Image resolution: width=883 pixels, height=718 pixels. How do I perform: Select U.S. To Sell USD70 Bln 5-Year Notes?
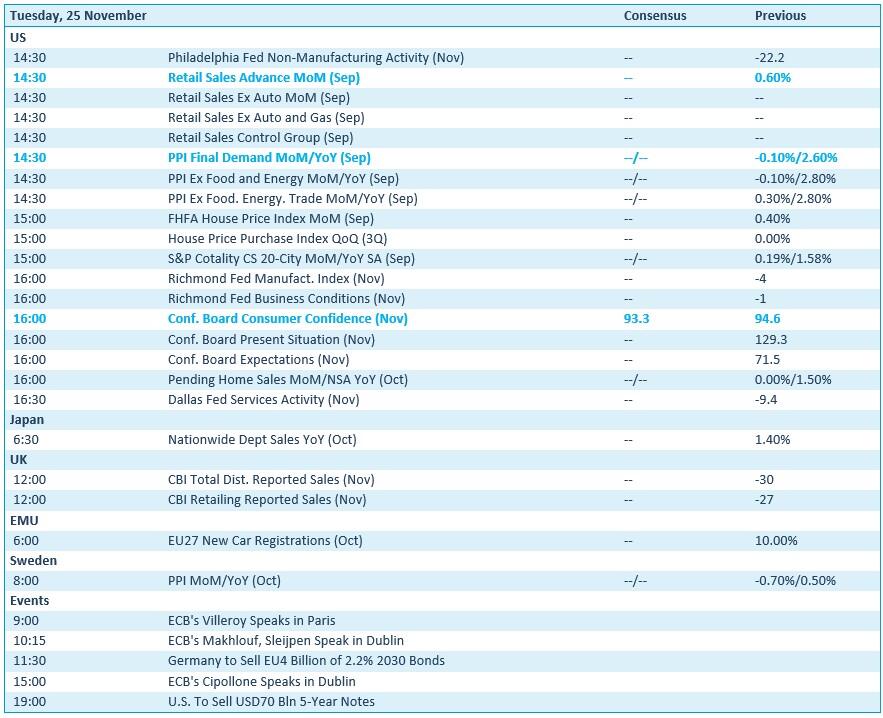[x=271, y=702]
